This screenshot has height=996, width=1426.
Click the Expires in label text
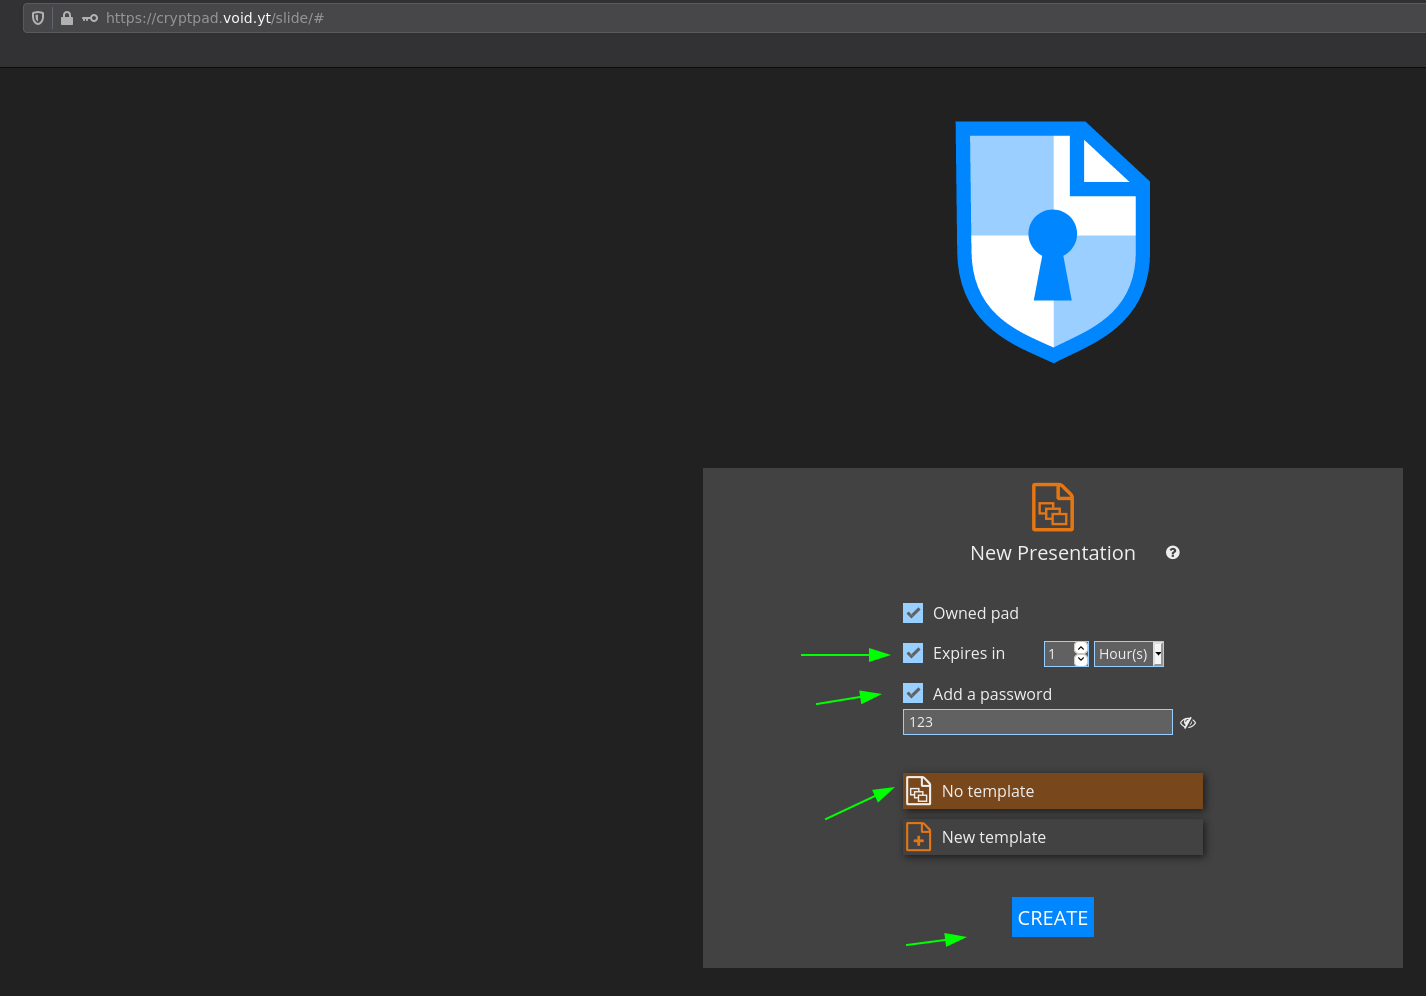pyautogui.click(x=969, y=653)
